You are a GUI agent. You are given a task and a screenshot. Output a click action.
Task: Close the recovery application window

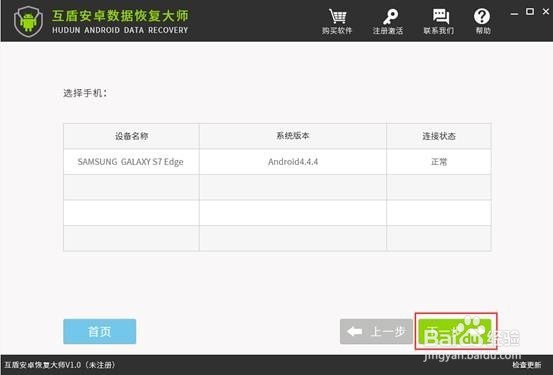point(546,12)
